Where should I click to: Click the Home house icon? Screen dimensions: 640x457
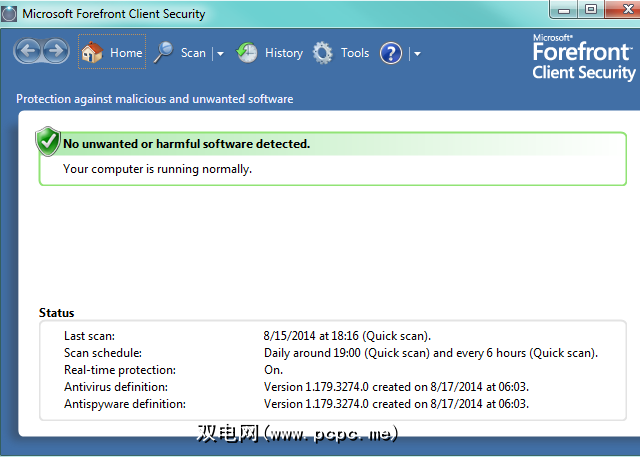[92, 53]
